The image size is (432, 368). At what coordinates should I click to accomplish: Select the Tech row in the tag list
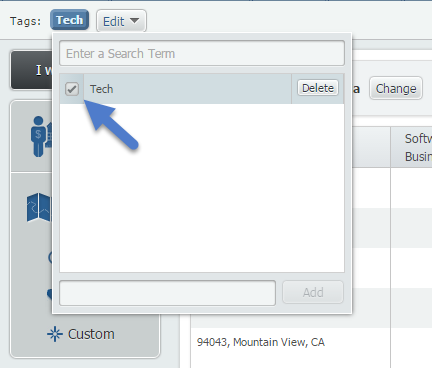187,89
